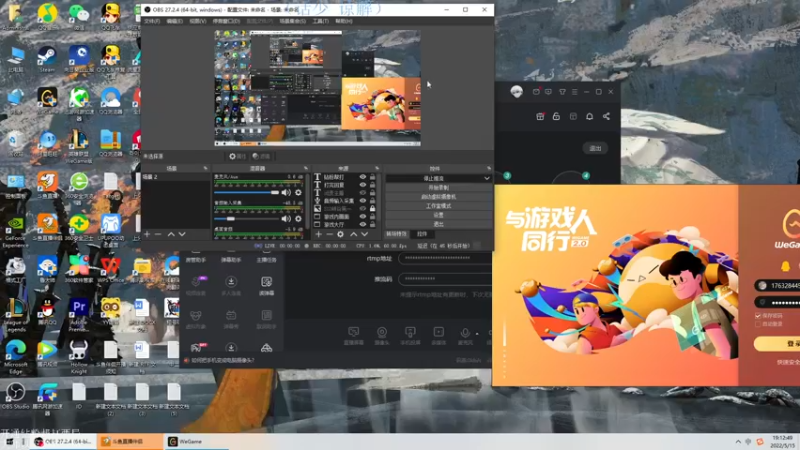This screenshot has height=450, width=800.
Task: Expand the 停止推流 dropdown arrow in OBS controls
Action: (486, 178)
